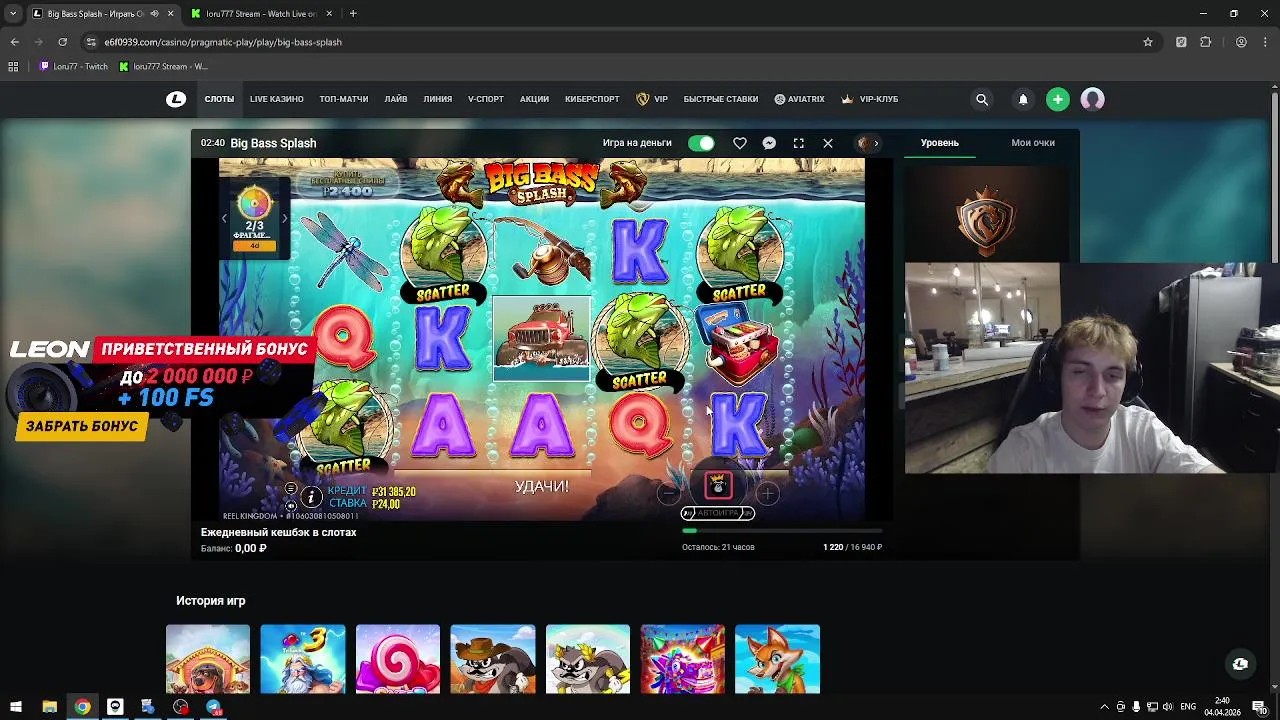Open the 'Loru77 - Twitch' bookmark
Screen dimensions: 1280x720
74,66
